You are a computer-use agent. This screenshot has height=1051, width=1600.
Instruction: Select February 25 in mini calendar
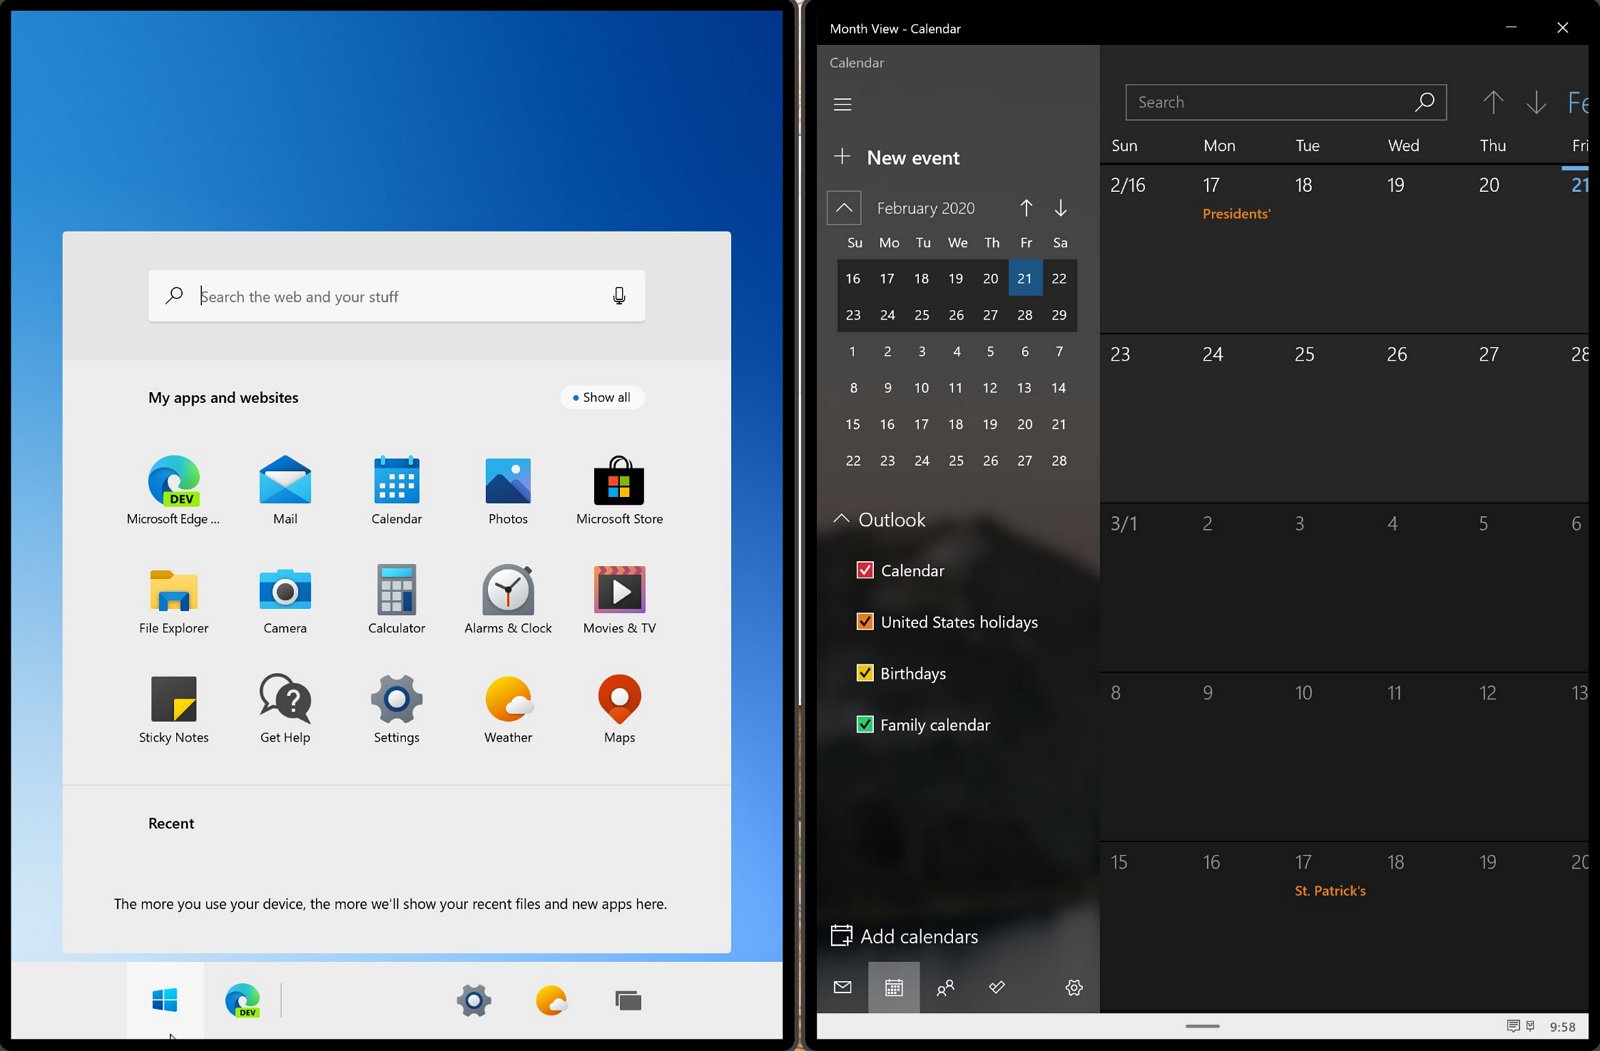(x=922, y=315)
